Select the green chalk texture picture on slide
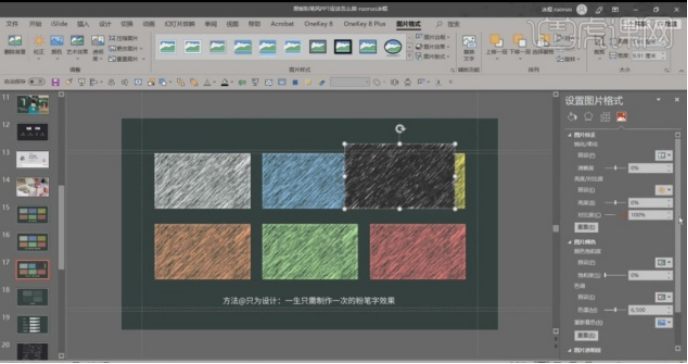688x364 pixels. pyautogui.click(x=310, y=252)
